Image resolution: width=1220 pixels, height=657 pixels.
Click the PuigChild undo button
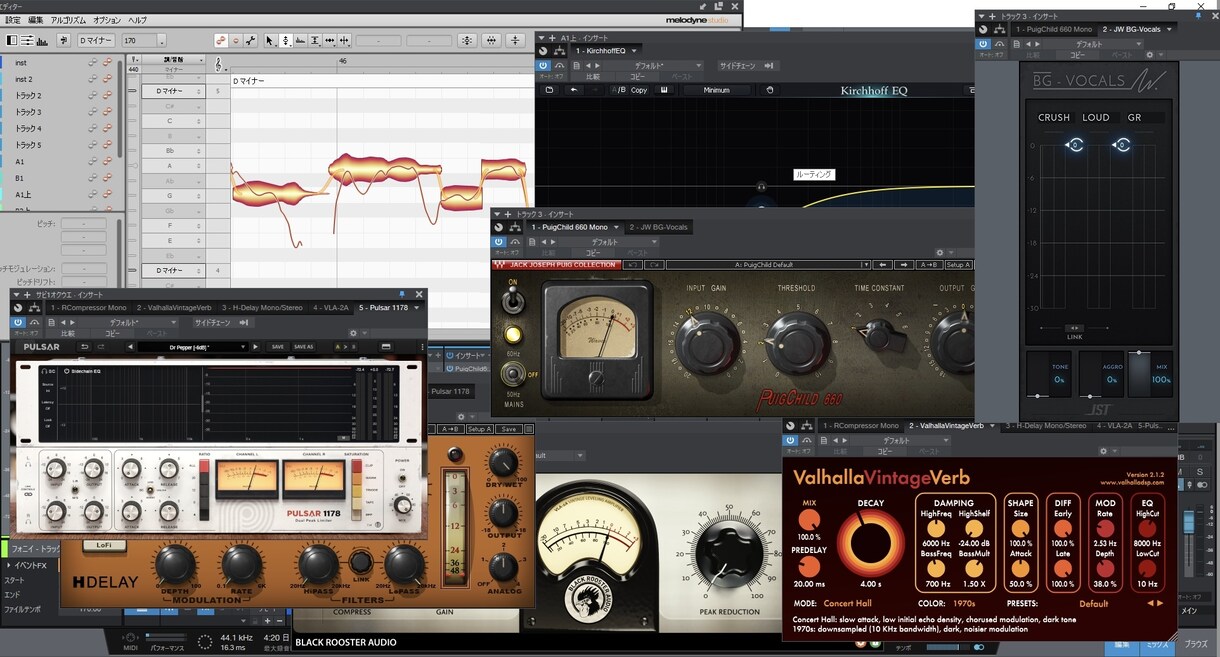click(x=633, y=265)
